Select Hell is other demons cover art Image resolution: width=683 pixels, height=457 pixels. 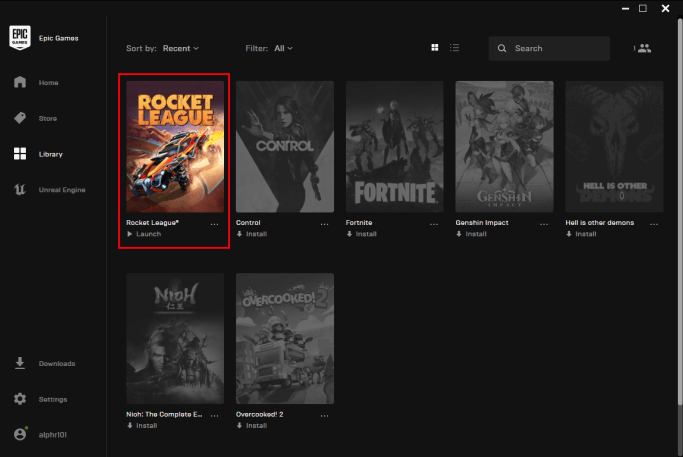click(x=614, y=146)
